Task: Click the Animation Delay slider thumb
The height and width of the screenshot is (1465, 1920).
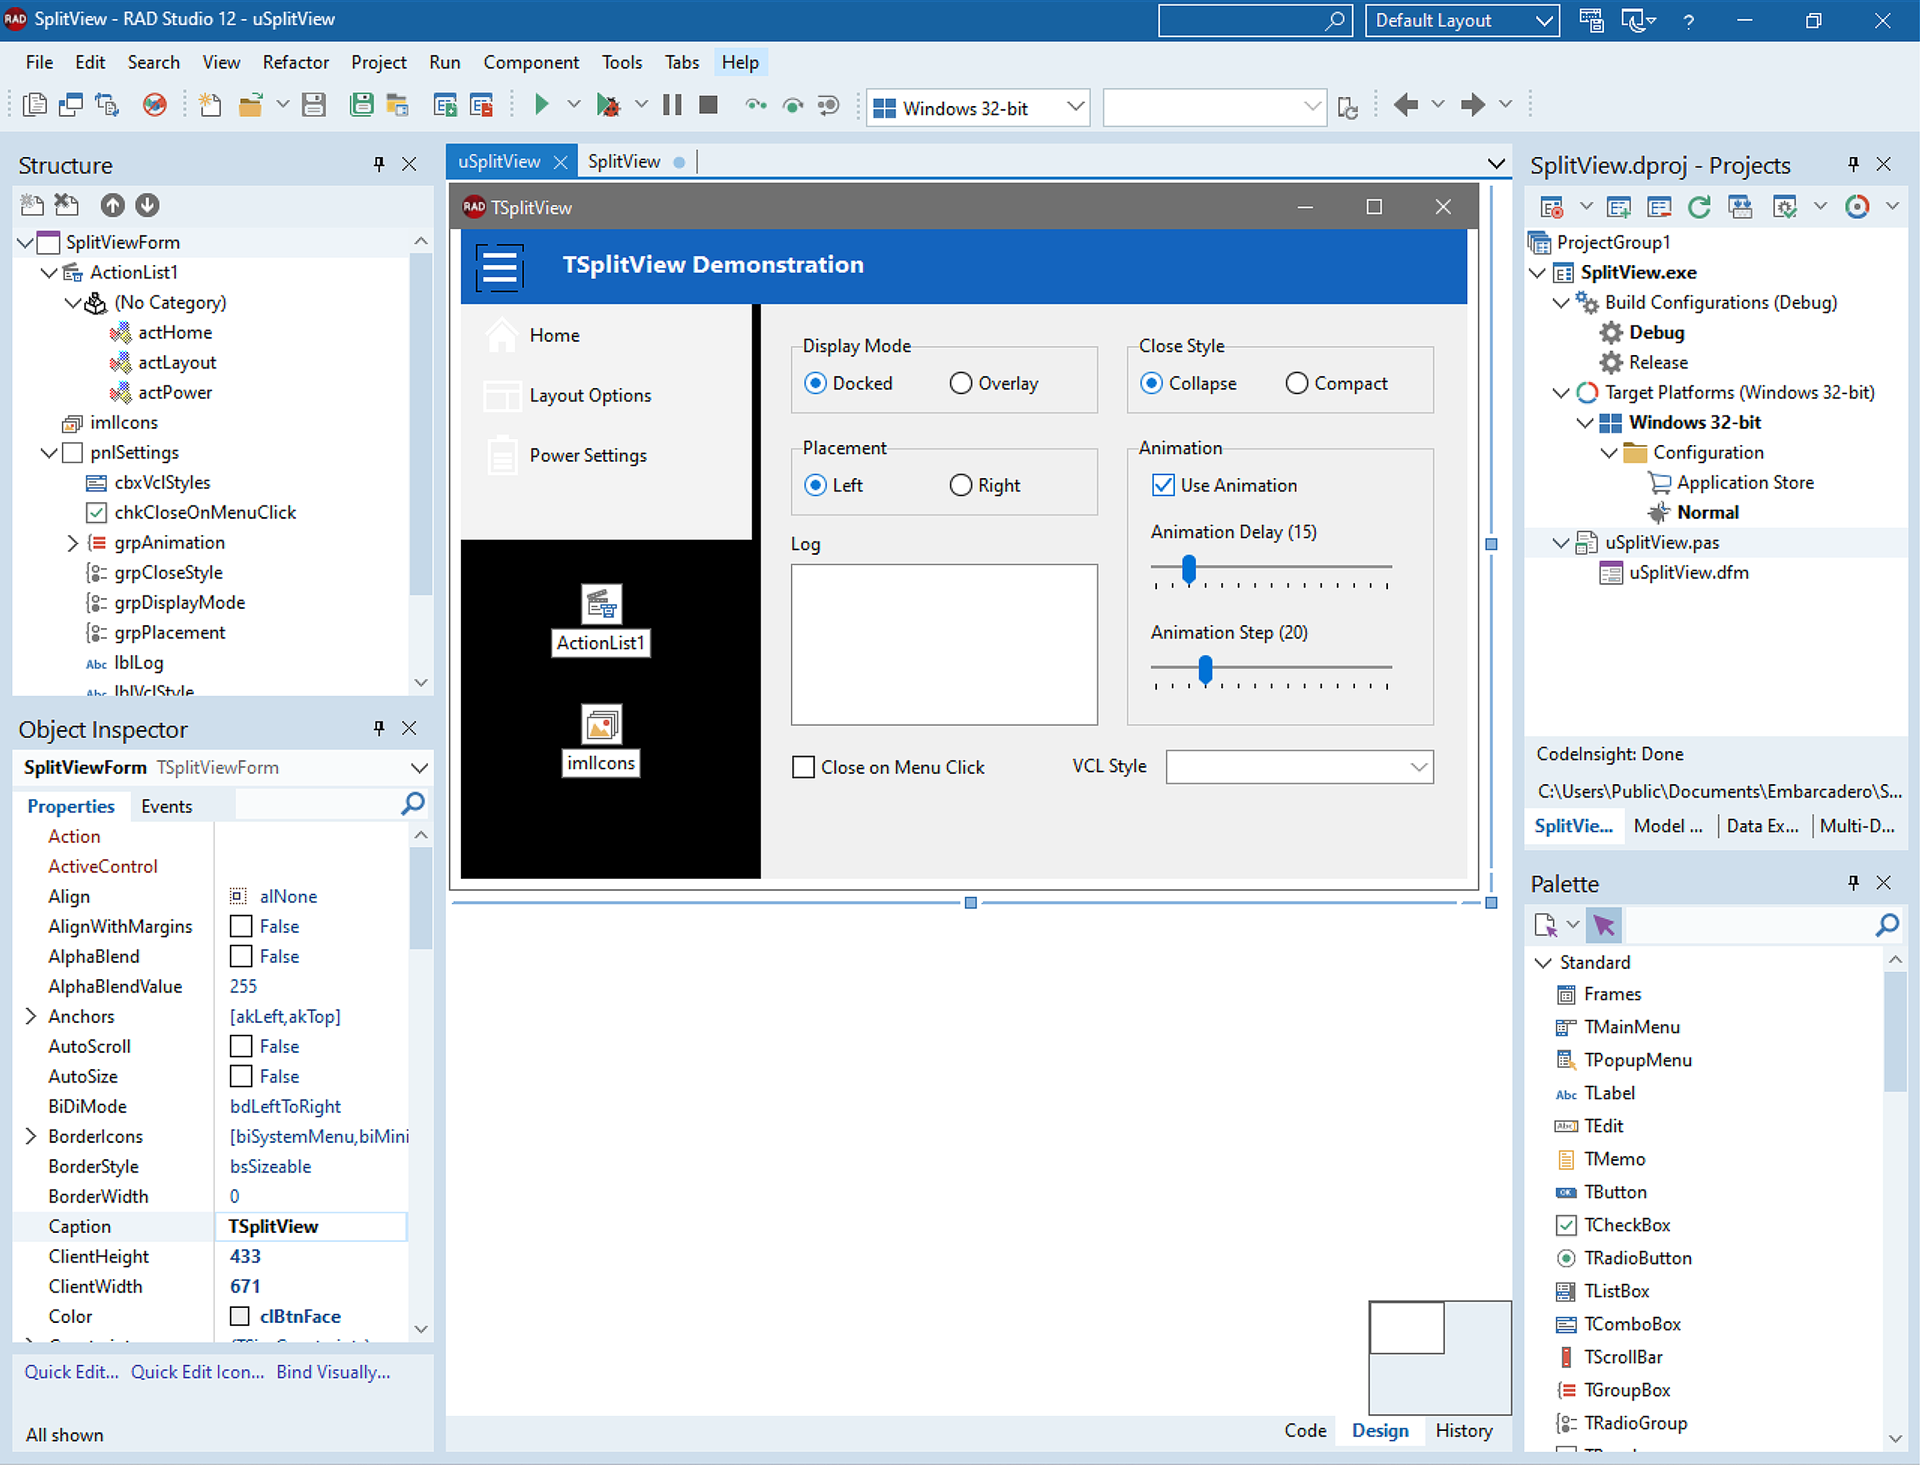Action: (1188, 569)
